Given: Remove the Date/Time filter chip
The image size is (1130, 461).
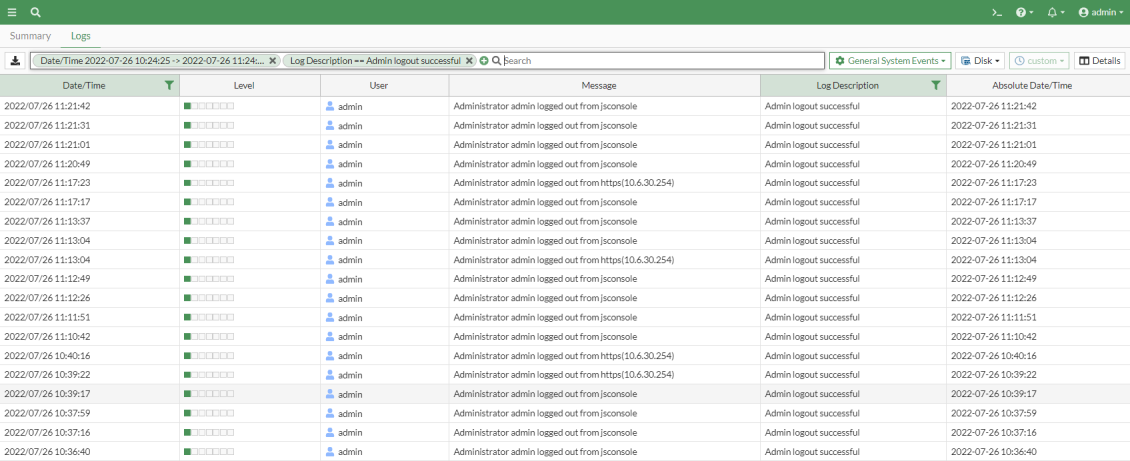Looking at the screenshot, I should [272, 61].
